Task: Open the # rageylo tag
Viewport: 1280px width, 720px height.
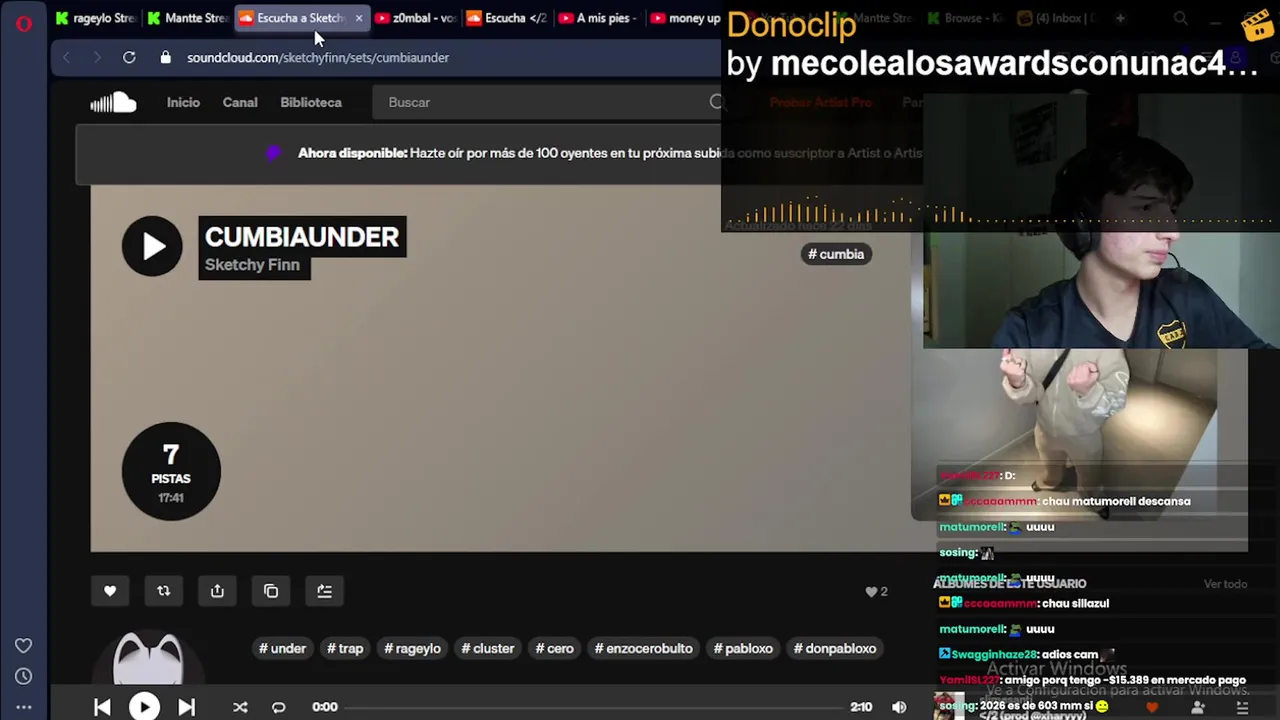Action: coord(412,648)
